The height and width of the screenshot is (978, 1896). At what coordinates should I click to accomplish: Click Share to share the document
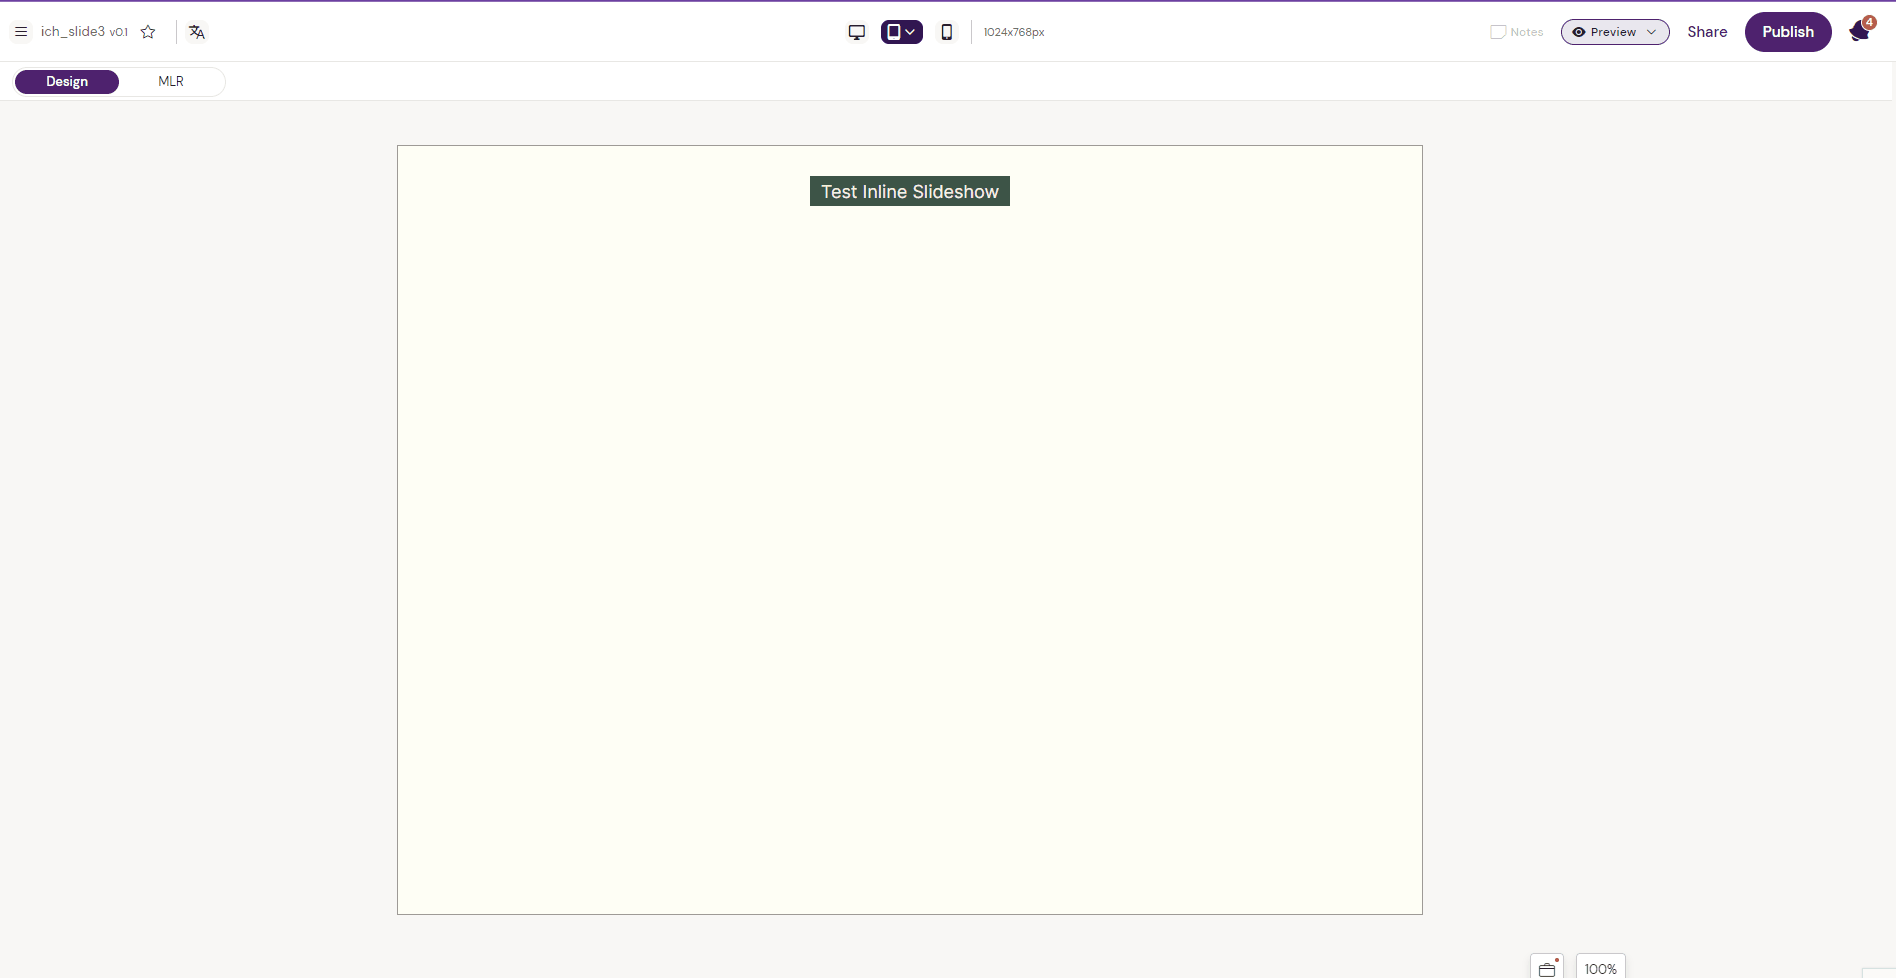point(1707,31)
